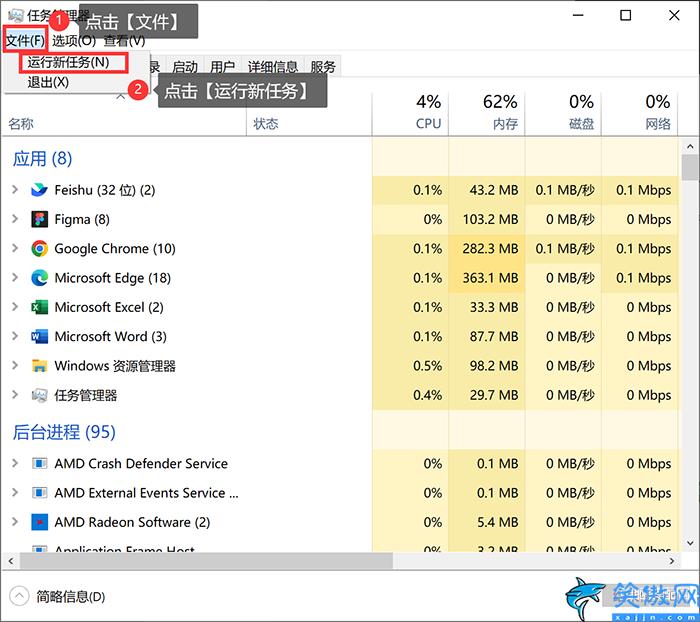Click the Windows 资源管理器 folder icon
The image size is (700, 622).
tap(39, 366)
